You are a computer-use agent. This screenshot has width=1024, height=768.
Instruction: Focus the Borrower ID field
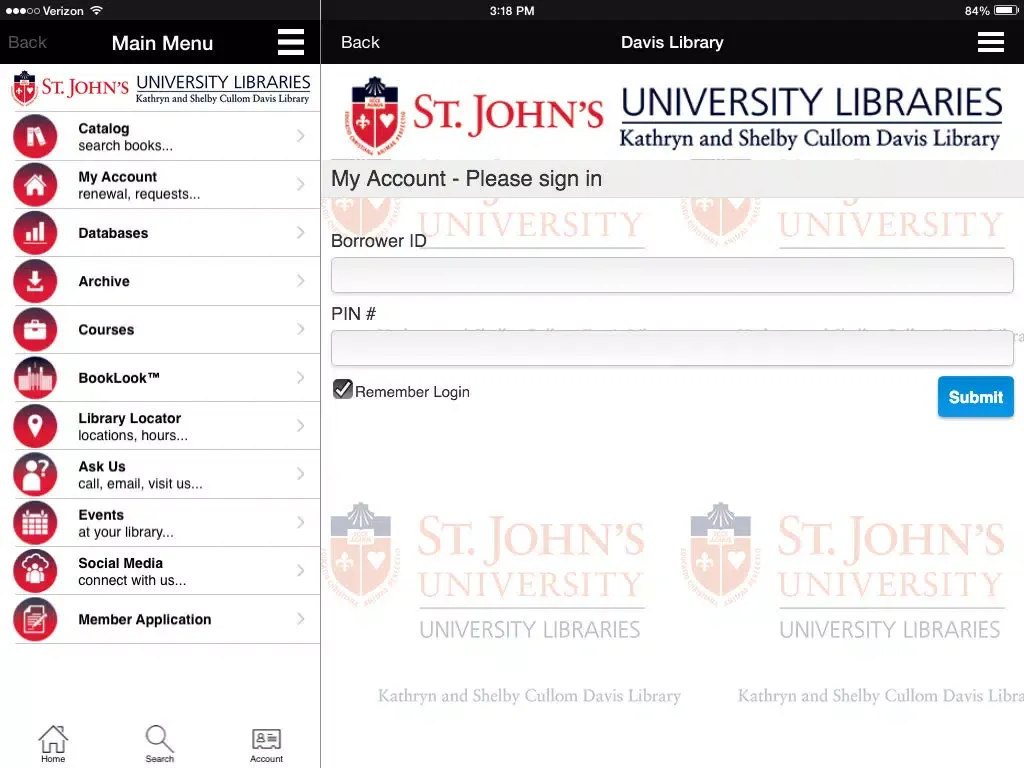point(672,275)
